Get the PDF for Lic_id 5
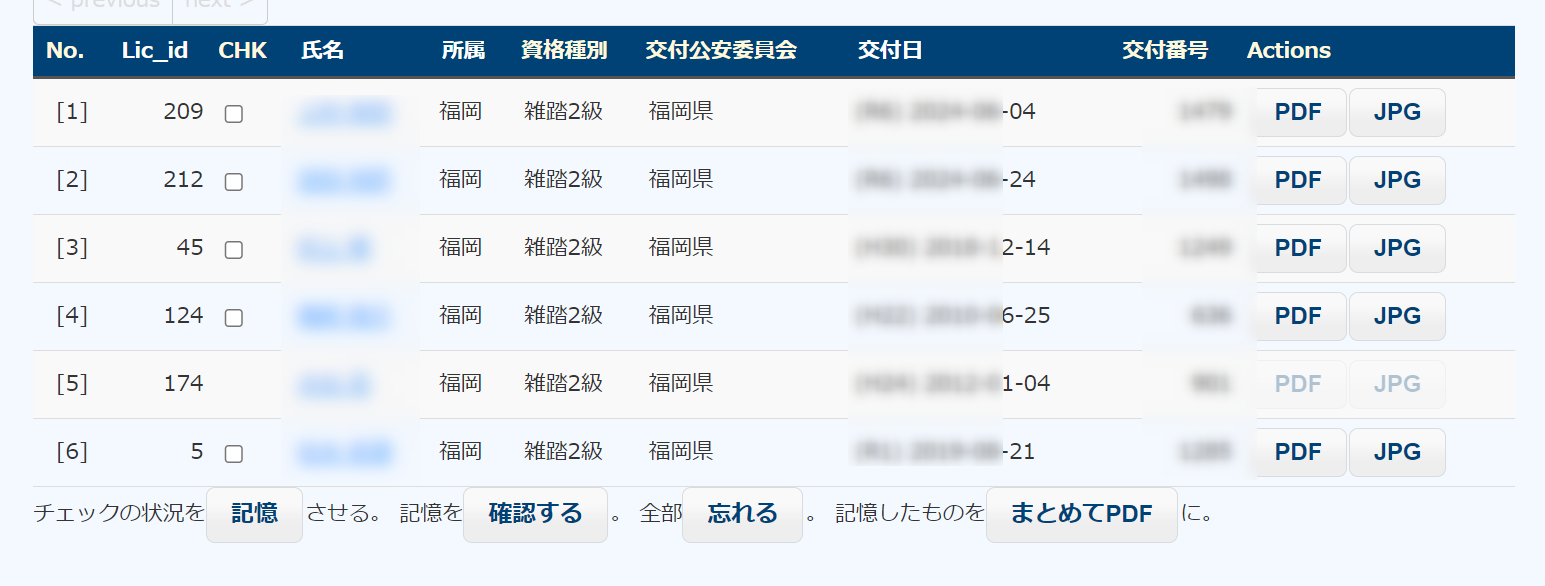Viewport: 1545px width, 586px height. click(1298, 453)
